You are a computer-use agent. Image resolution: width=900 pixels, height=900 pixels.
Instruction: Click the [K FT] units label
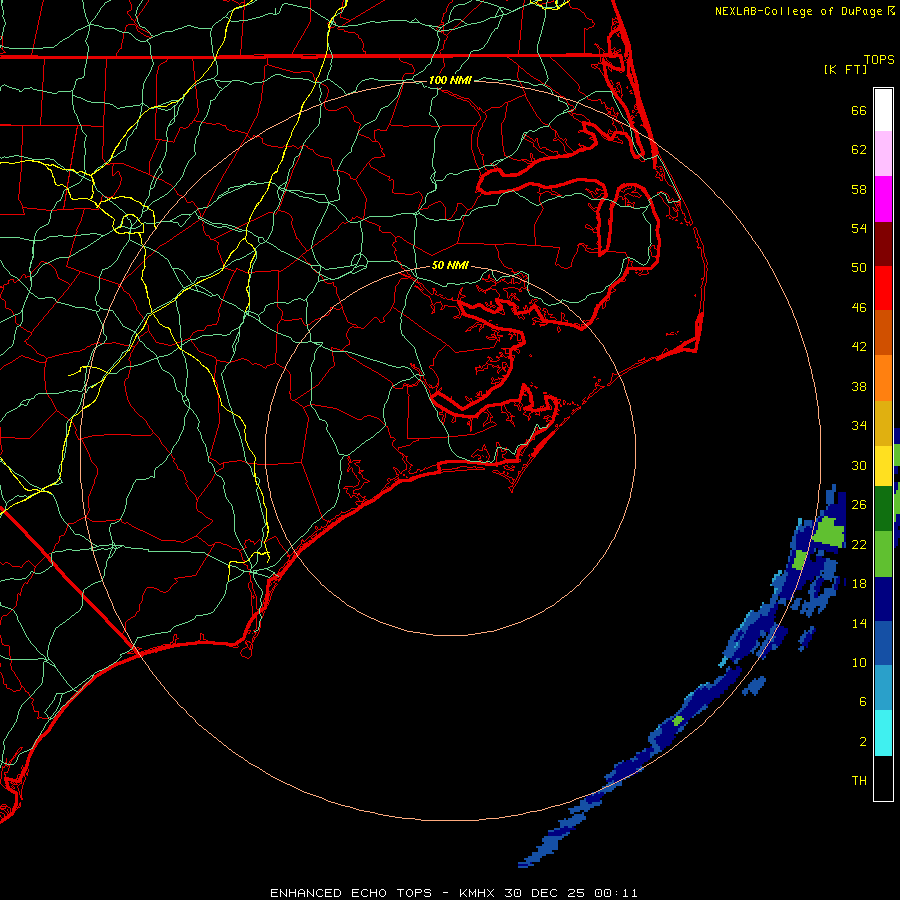(x=845, y=69)
